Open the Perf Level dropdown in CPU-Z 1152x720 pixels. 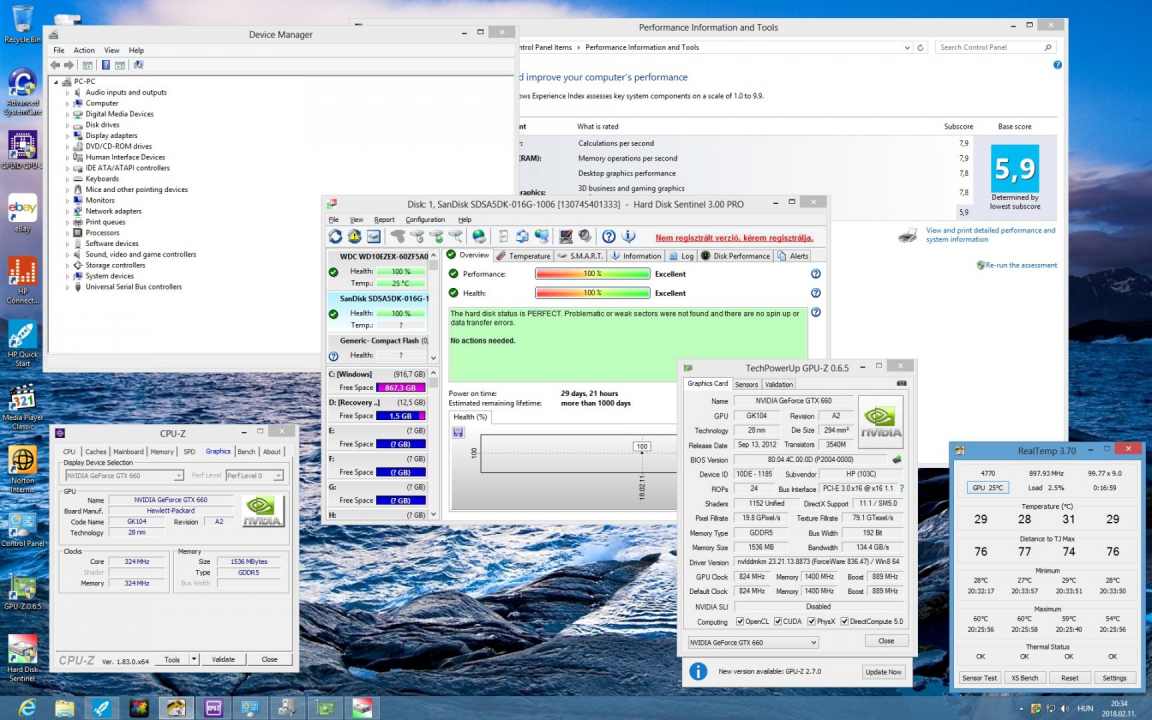[x=254, y=476]
